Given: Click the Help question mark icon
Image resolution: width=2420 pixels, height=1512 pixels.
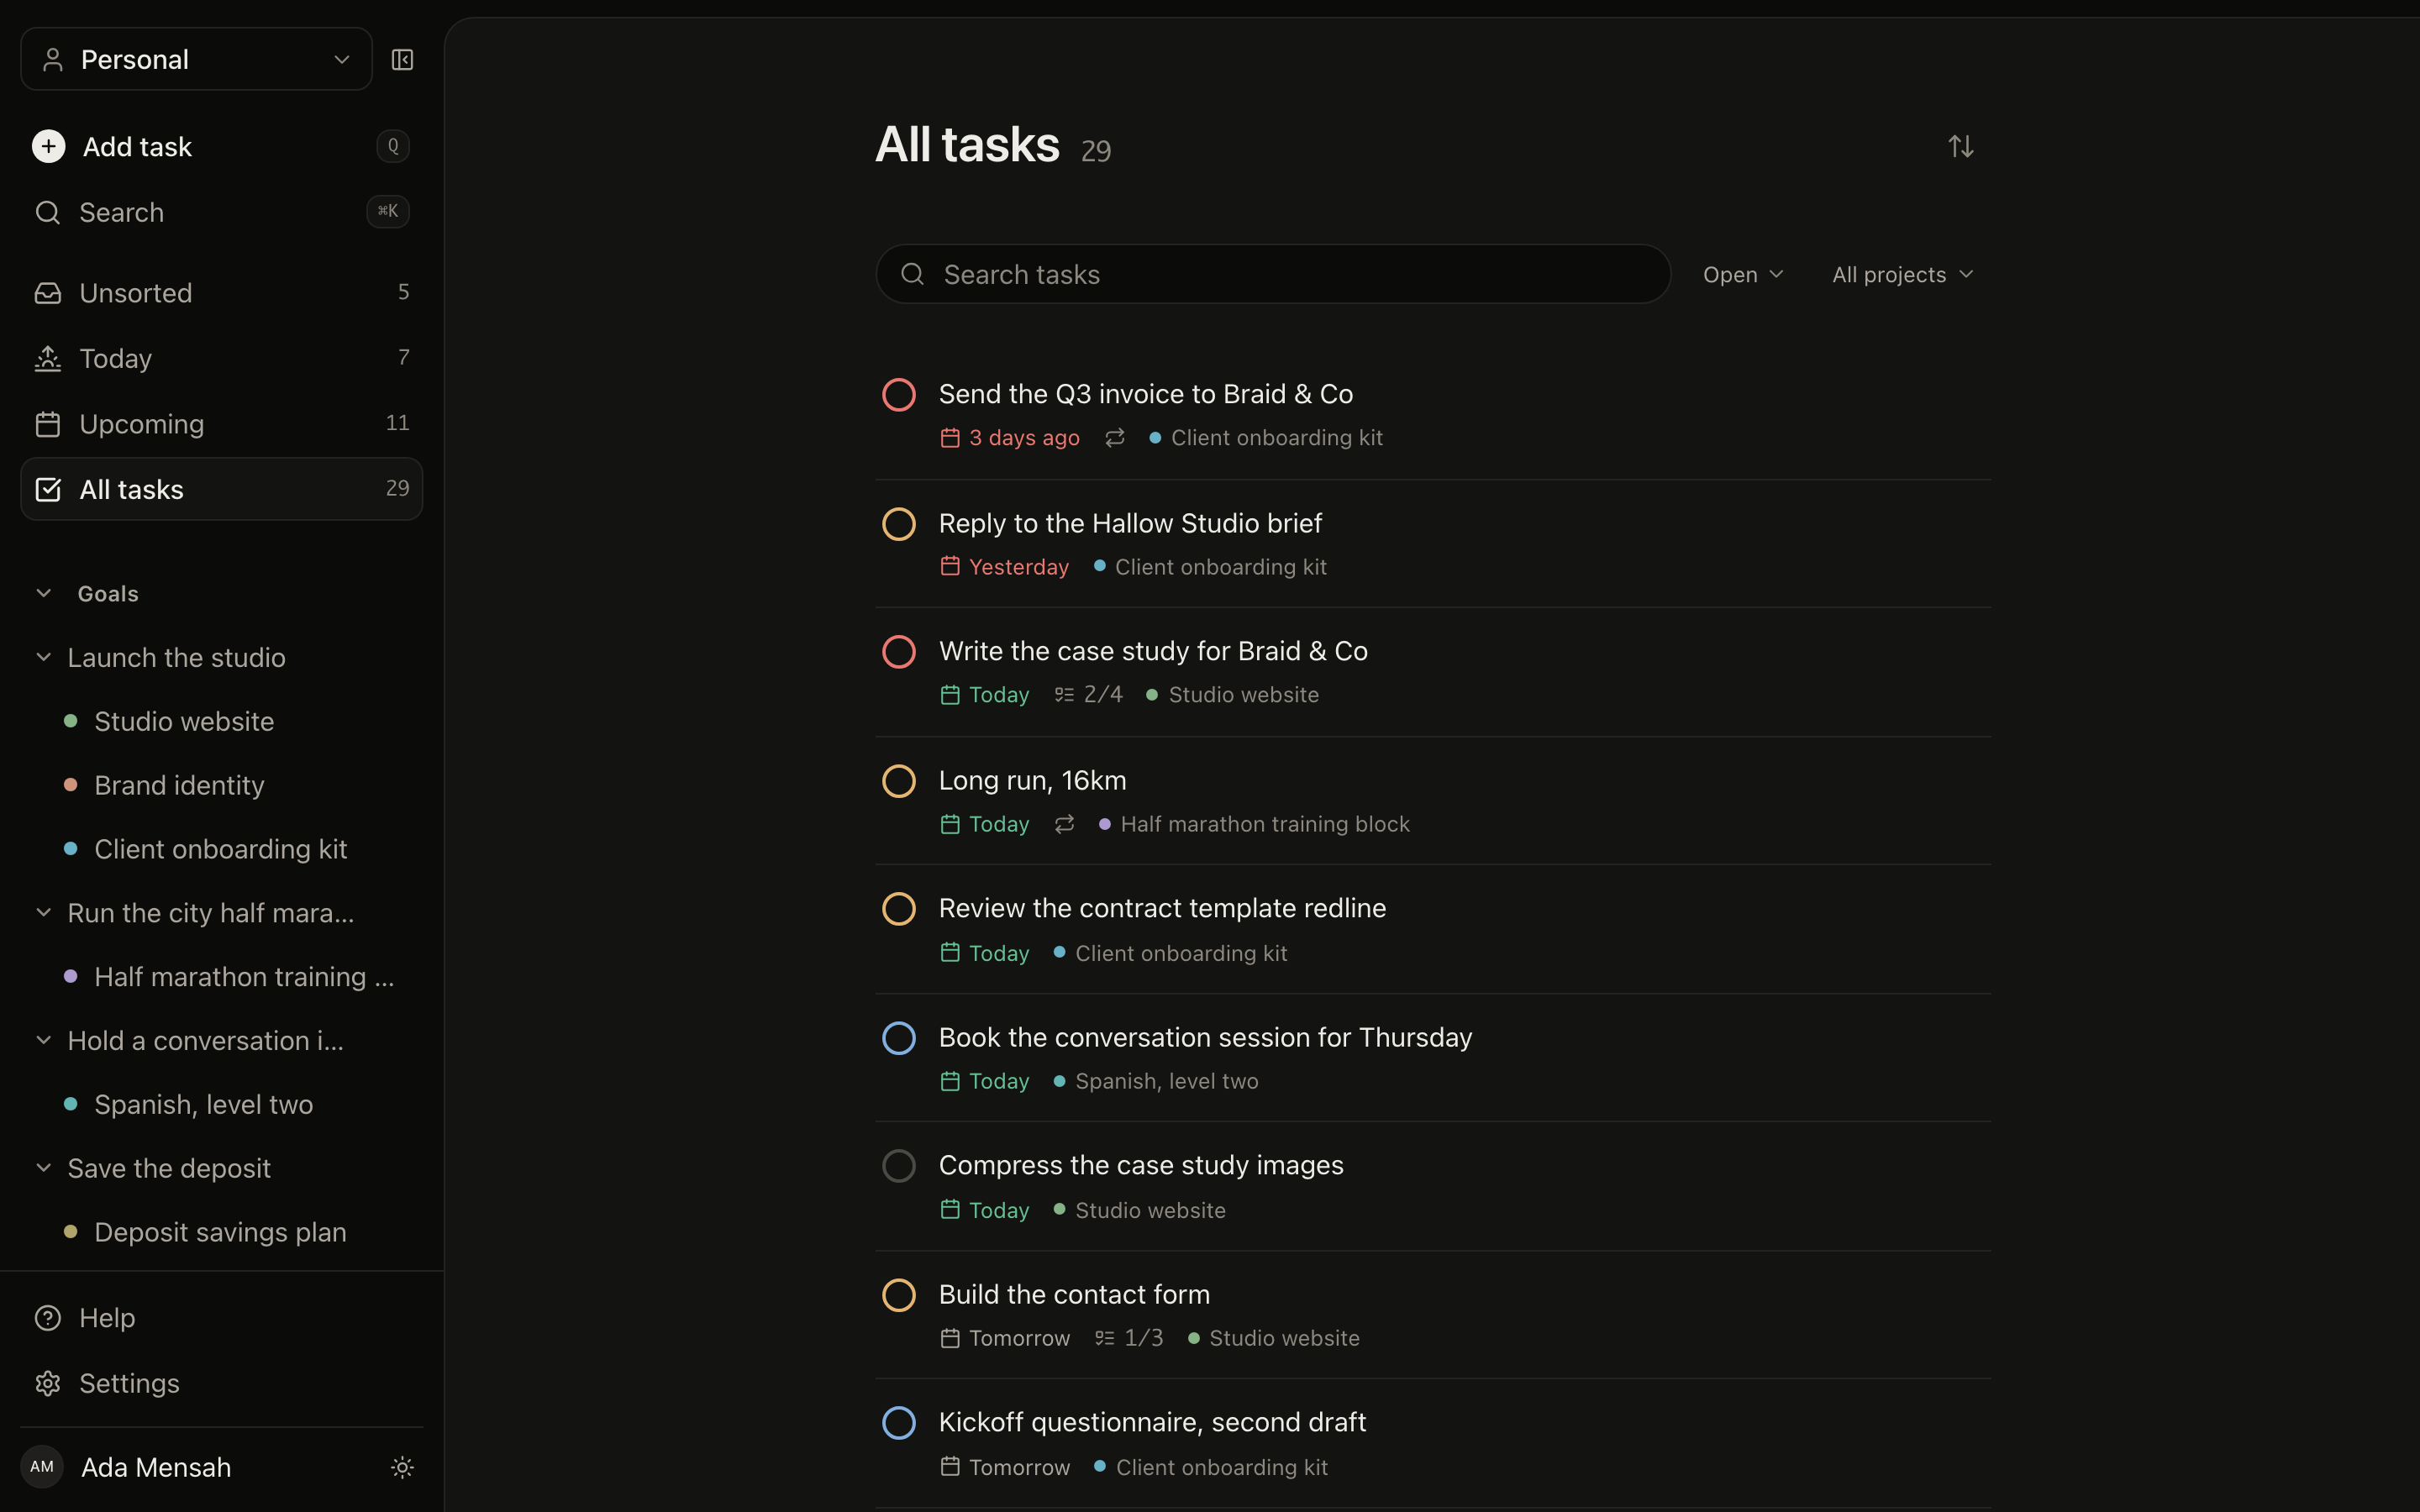Looking at the screenshot, I should 48,1318.
